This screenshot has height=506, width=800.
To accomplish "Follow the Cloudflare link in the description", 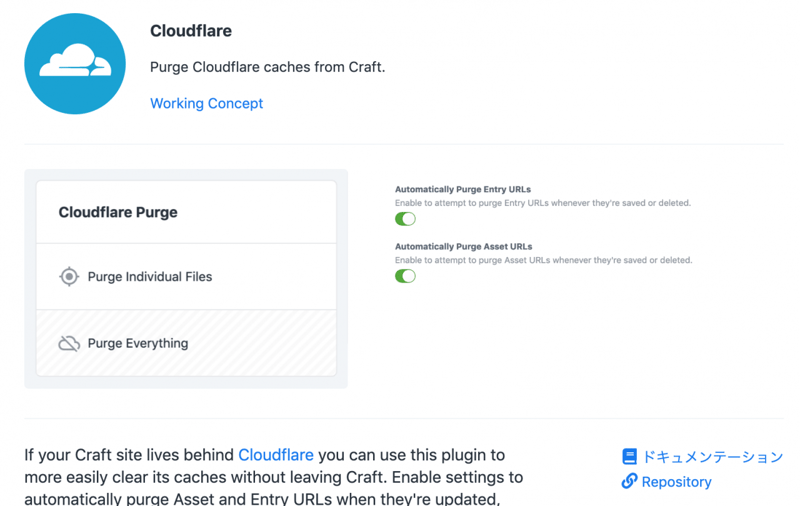I will (x=276, y=455).
